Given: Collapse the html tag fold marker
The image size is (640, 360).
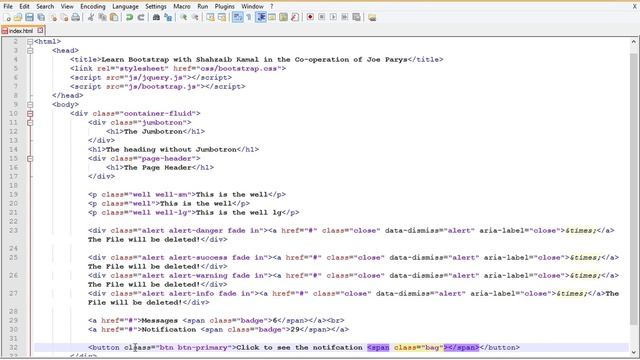Looking at the screenshot, I should tap(30, 42).
